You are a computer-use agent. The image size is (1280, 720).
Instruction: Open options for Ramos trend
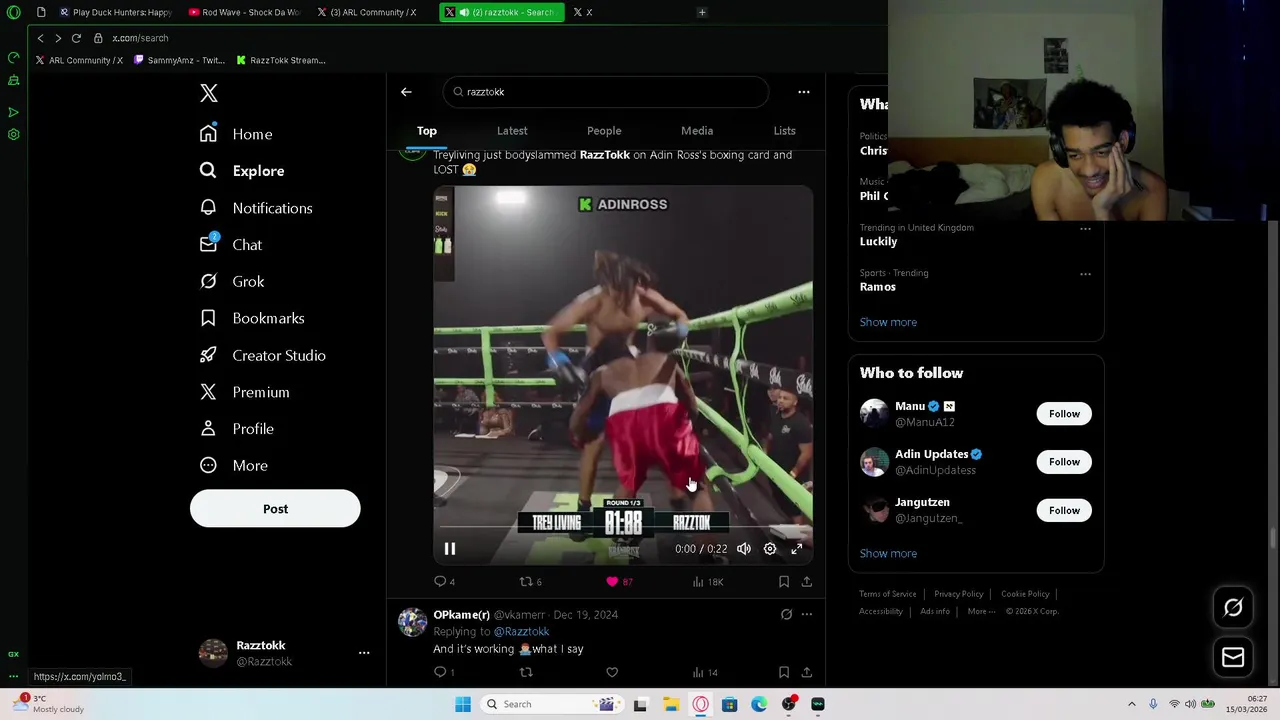coord(1085,274)
